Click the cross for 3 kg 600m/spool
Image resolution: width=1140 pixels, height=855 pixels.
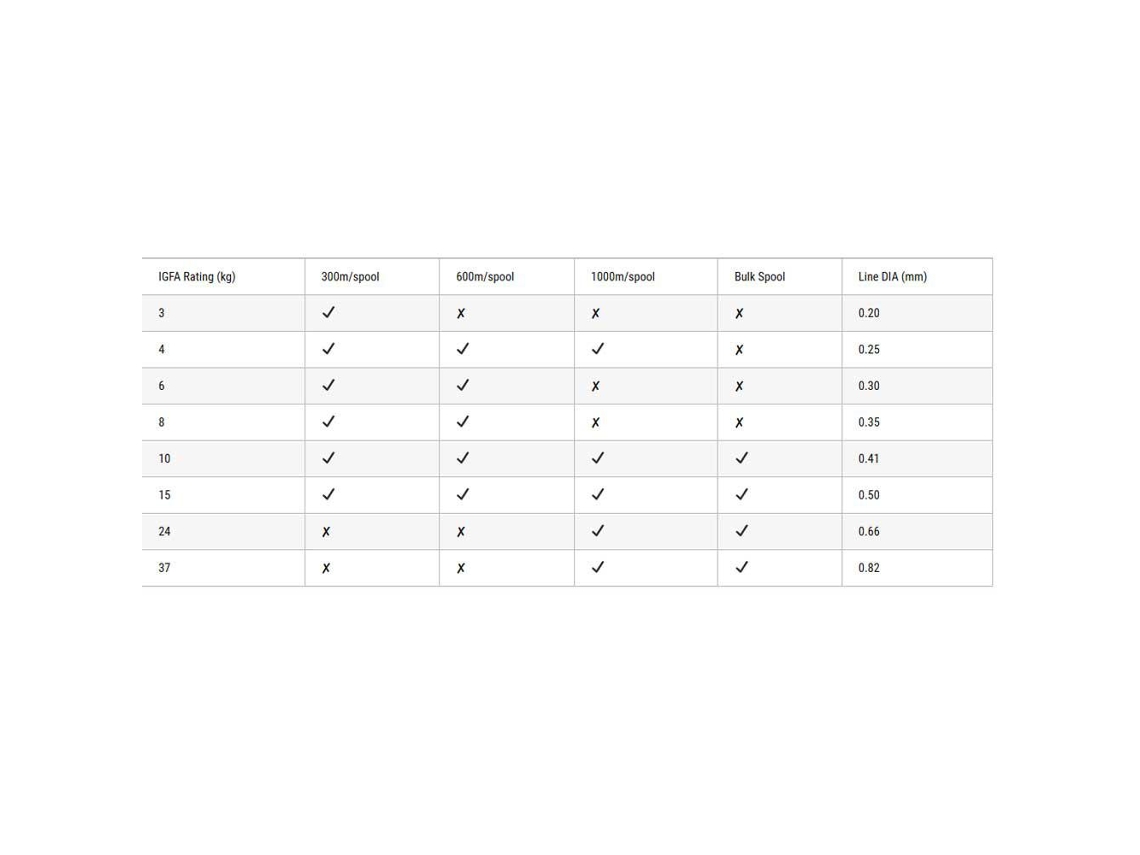coord(461,313)
